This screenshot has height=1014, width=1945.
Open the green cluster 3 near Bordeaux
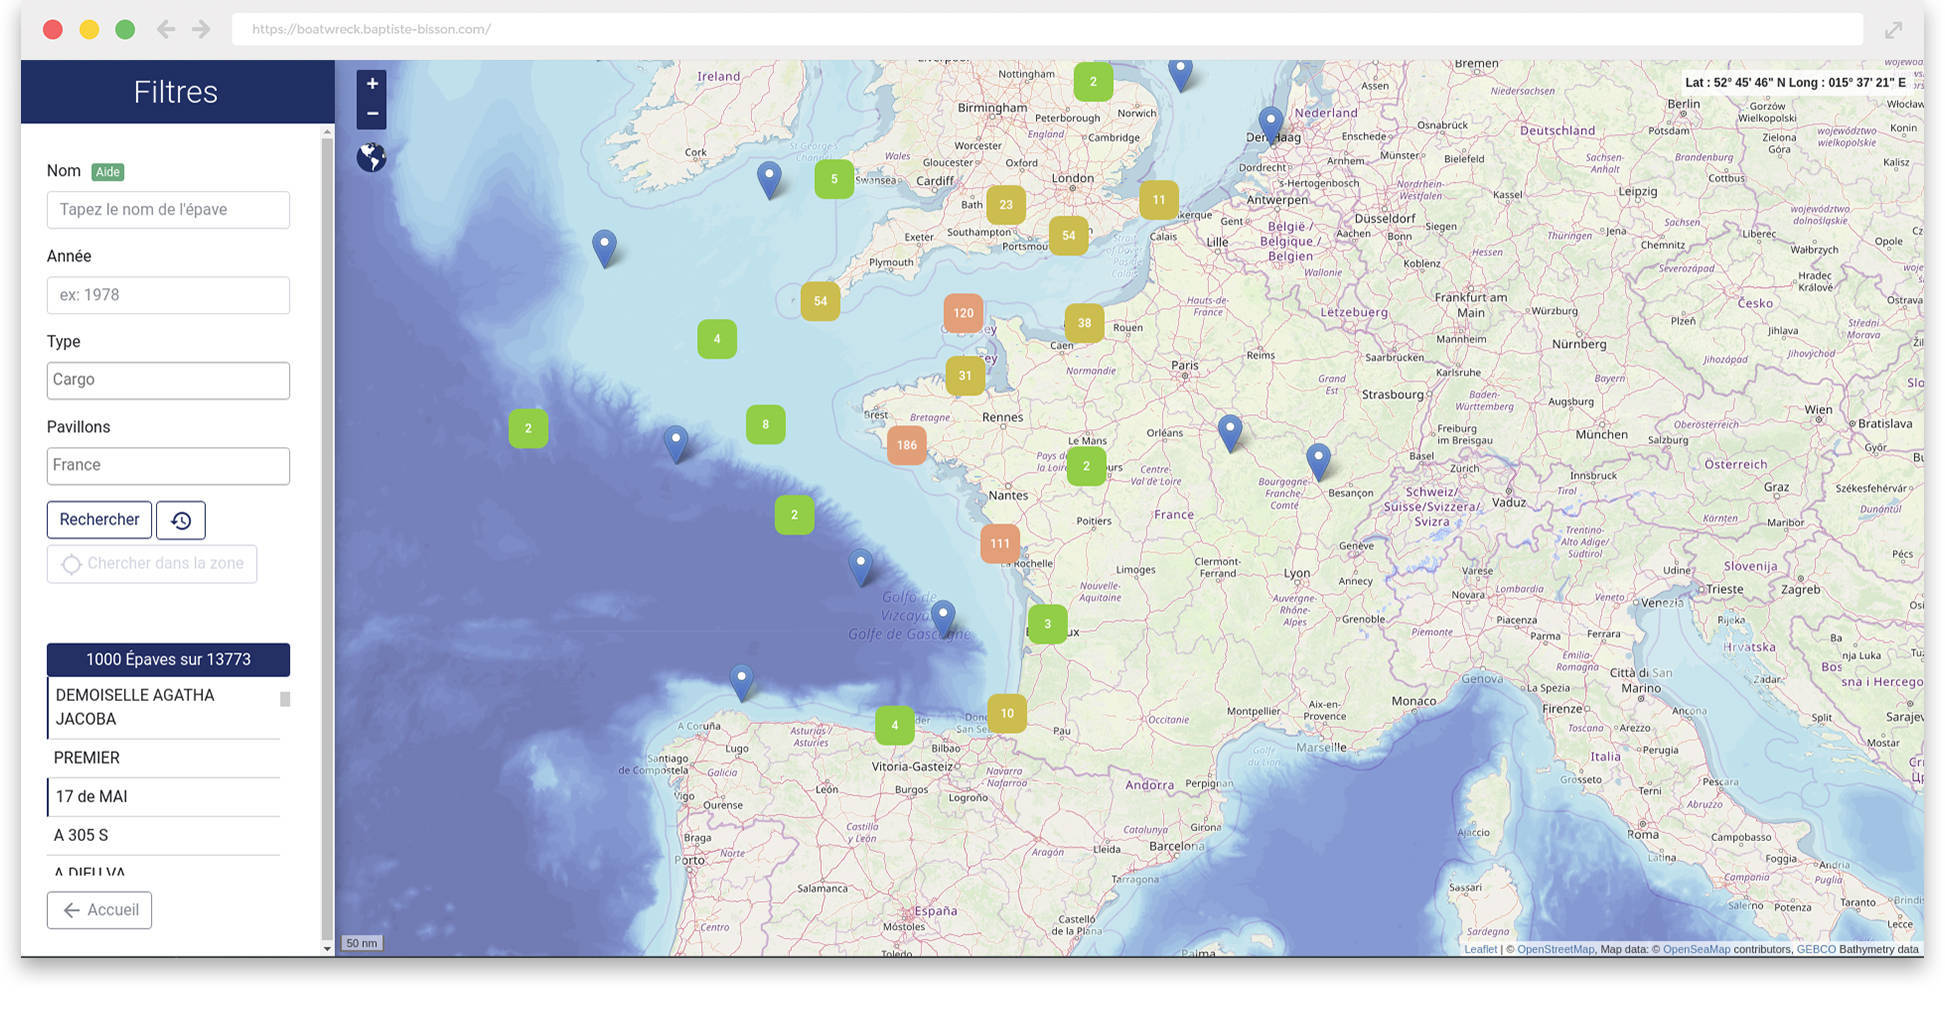point(1047,623)
